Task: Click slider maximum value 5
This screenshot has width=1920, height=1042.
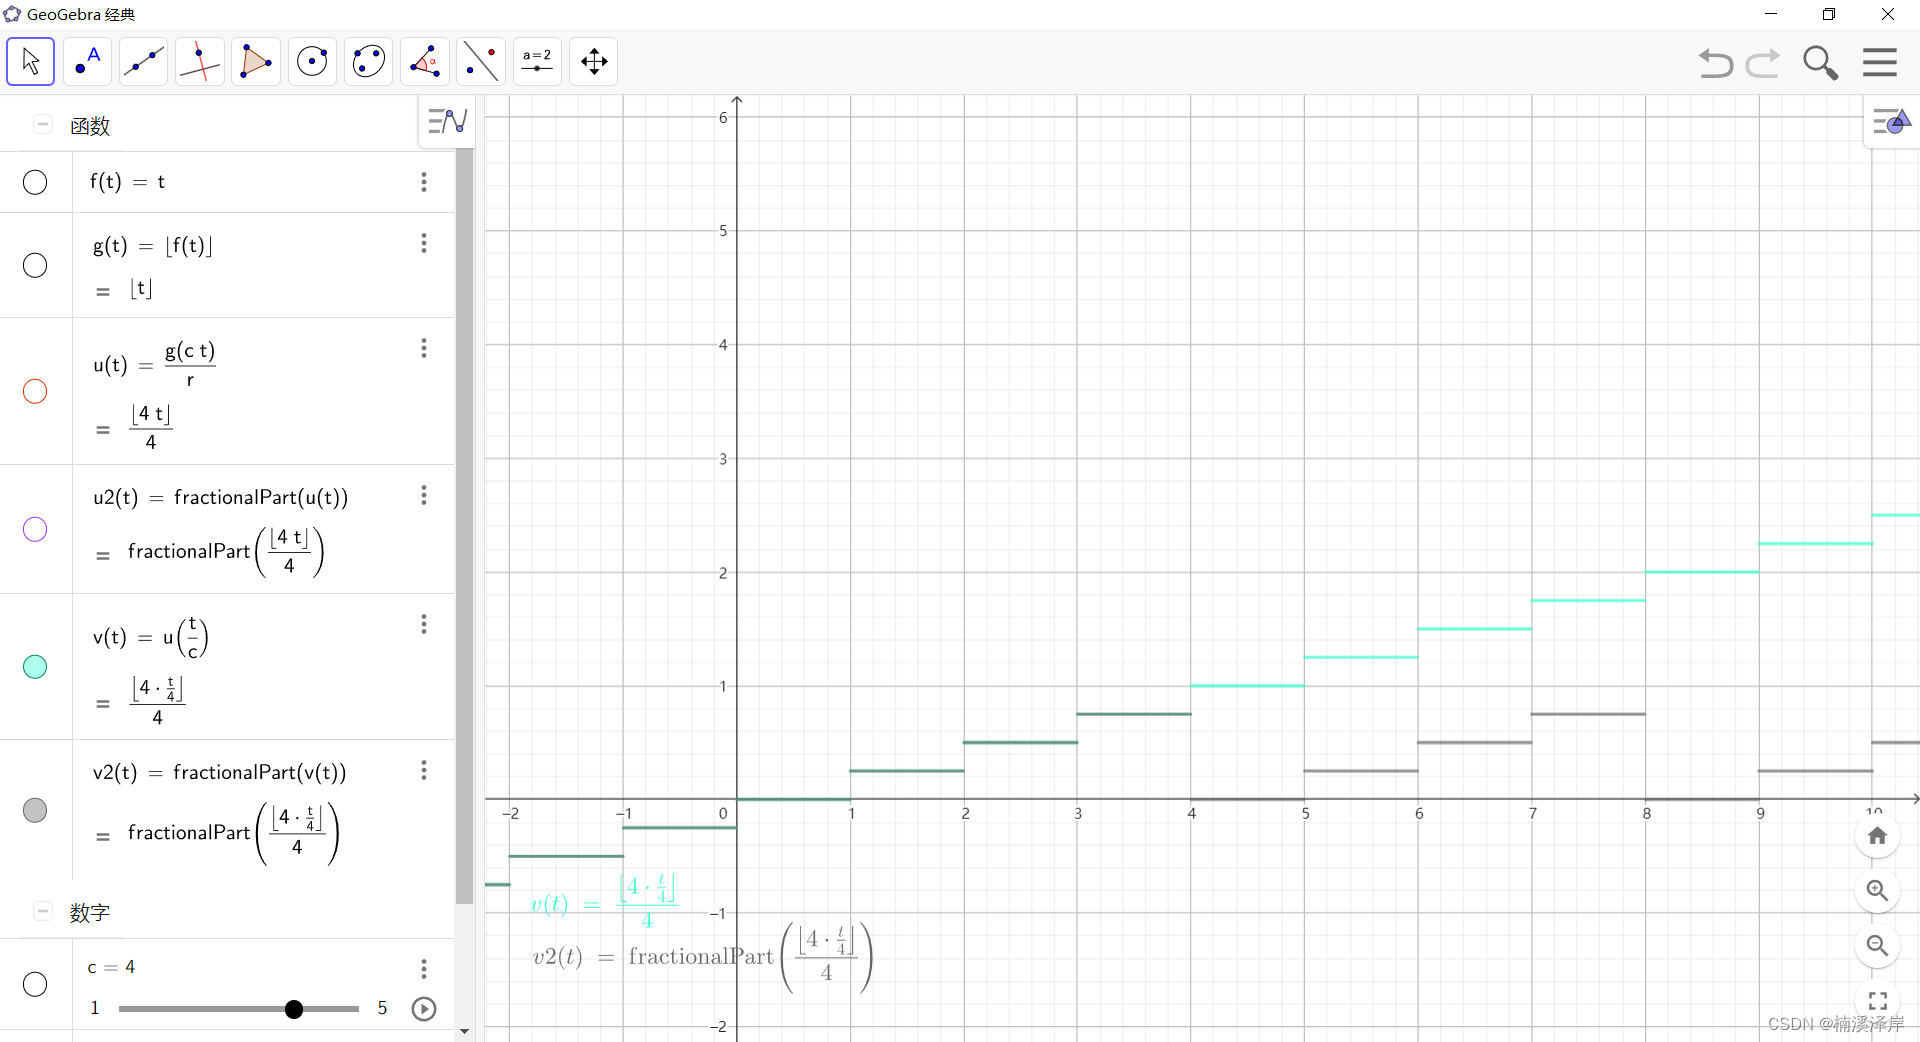Action: (x=382, y=1008)
